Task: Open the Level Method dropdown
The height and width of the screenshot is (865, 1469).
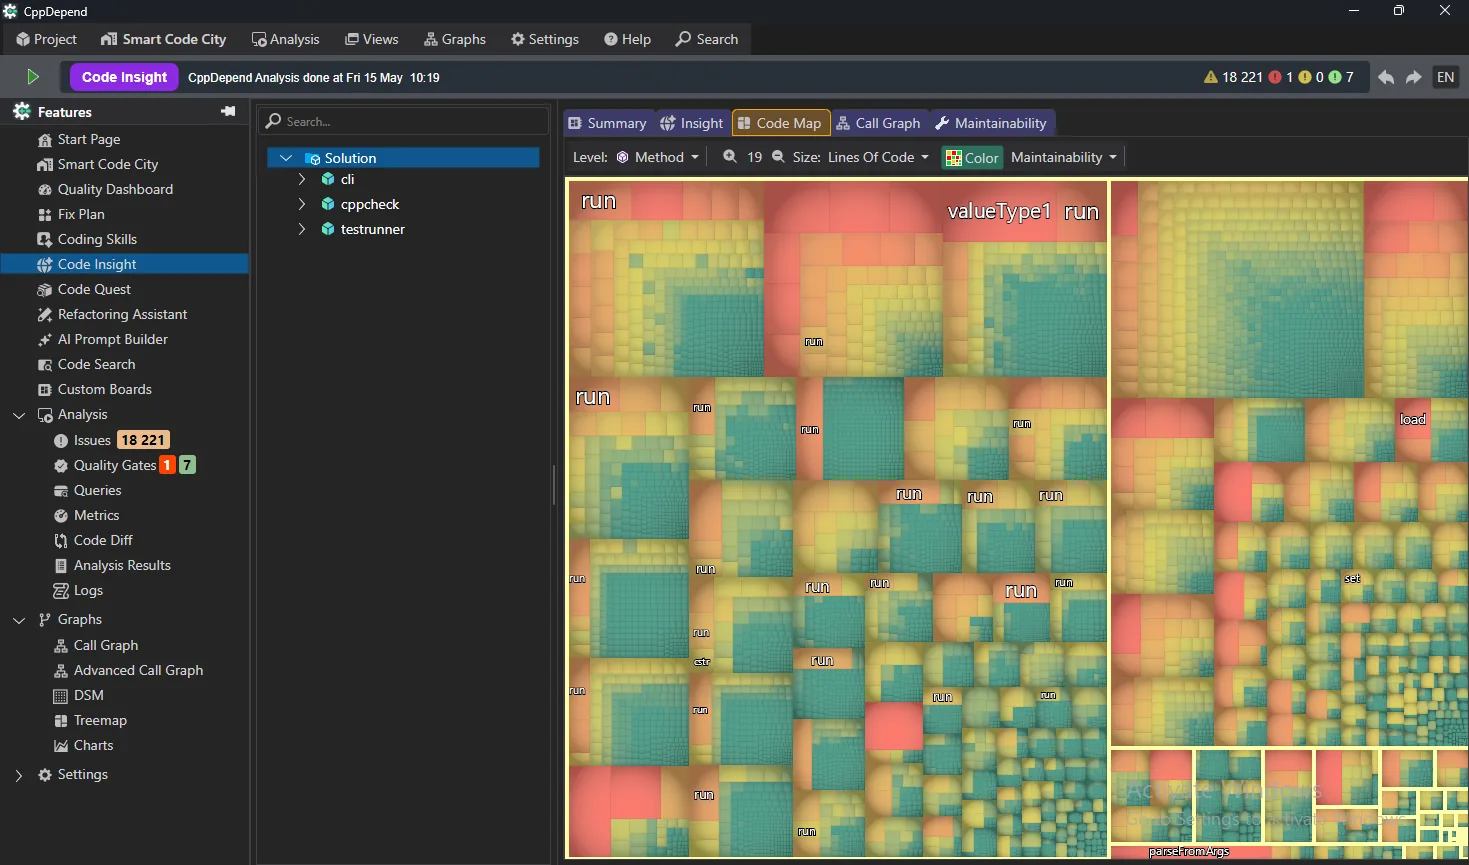Action: pos(657,157)
